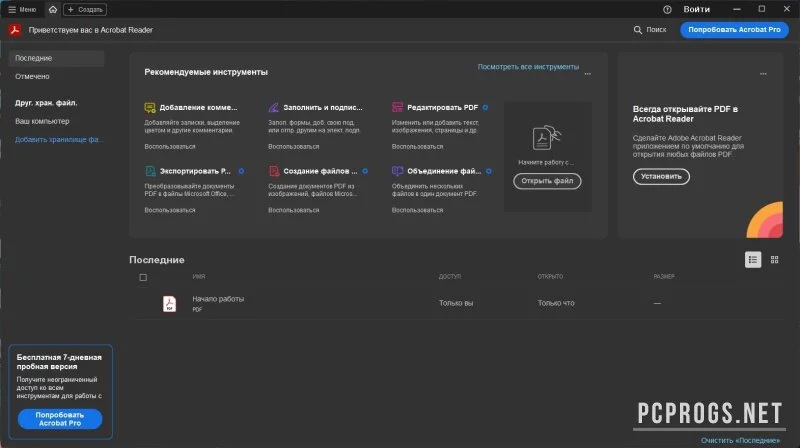The image size is (800, 448).
Task: Open options ellipsis of recommended tools
Action: (588, 74)
